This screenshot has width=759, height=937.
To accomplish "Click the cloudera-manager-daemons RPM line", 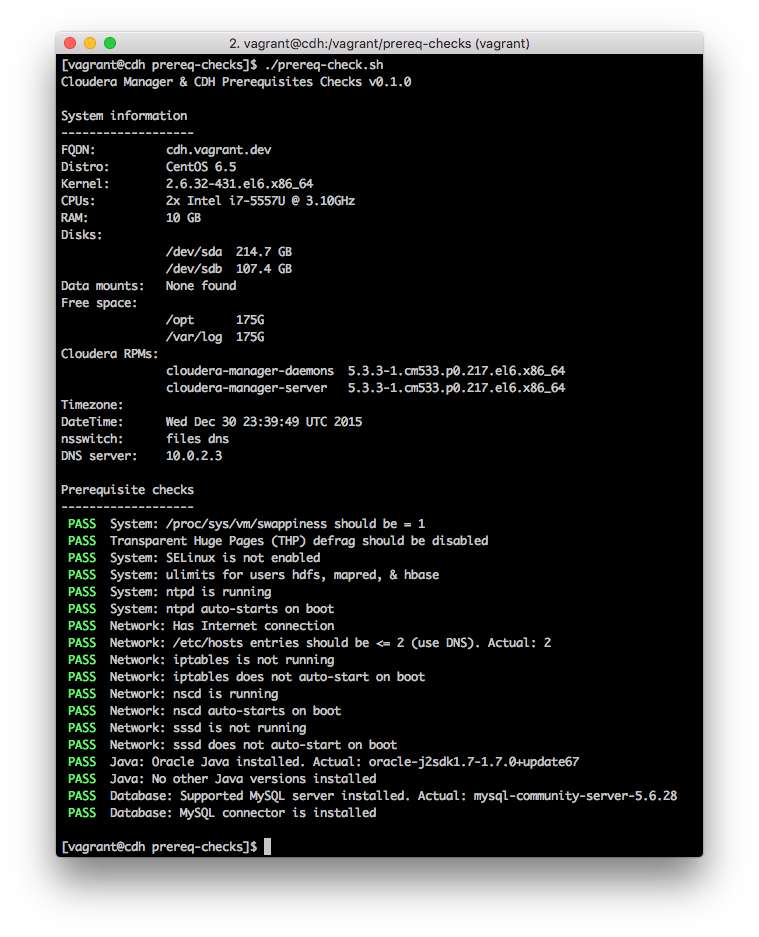I will [x=365, y=371].
